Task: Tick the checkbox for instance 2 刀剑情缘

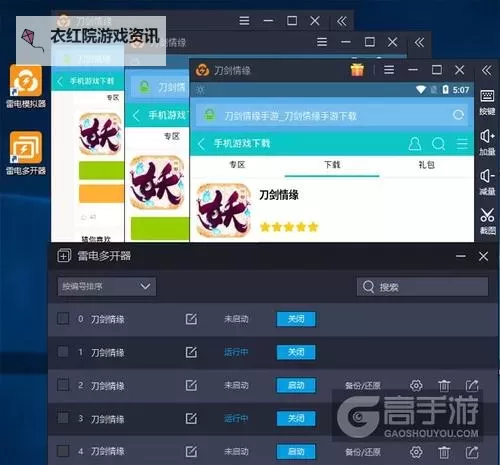Action: (63, 385)
